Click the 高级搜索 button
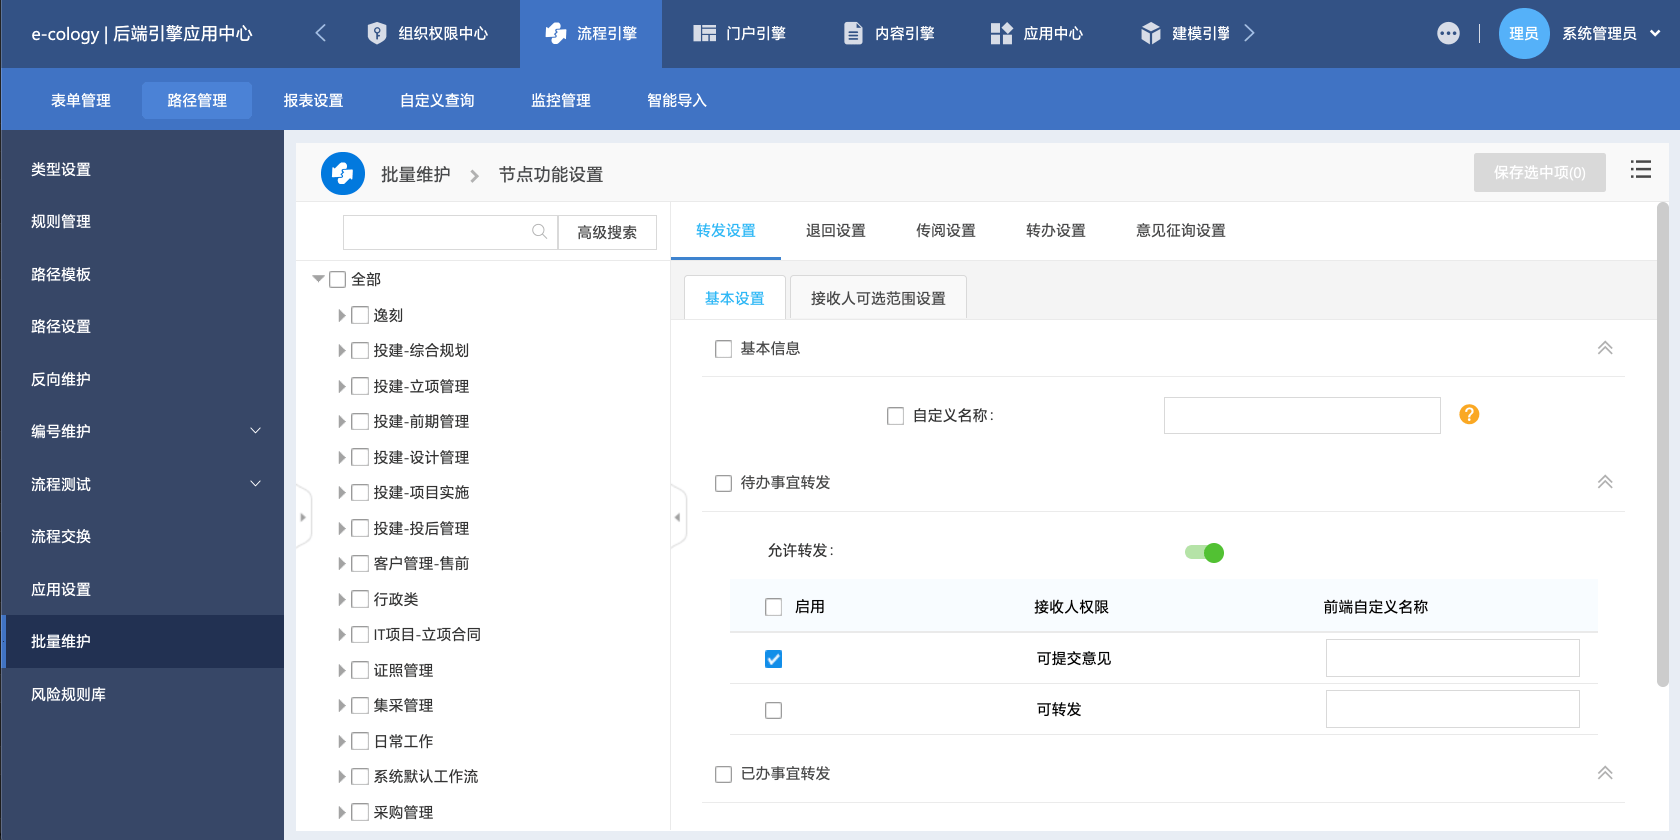 tap(607, 232)
